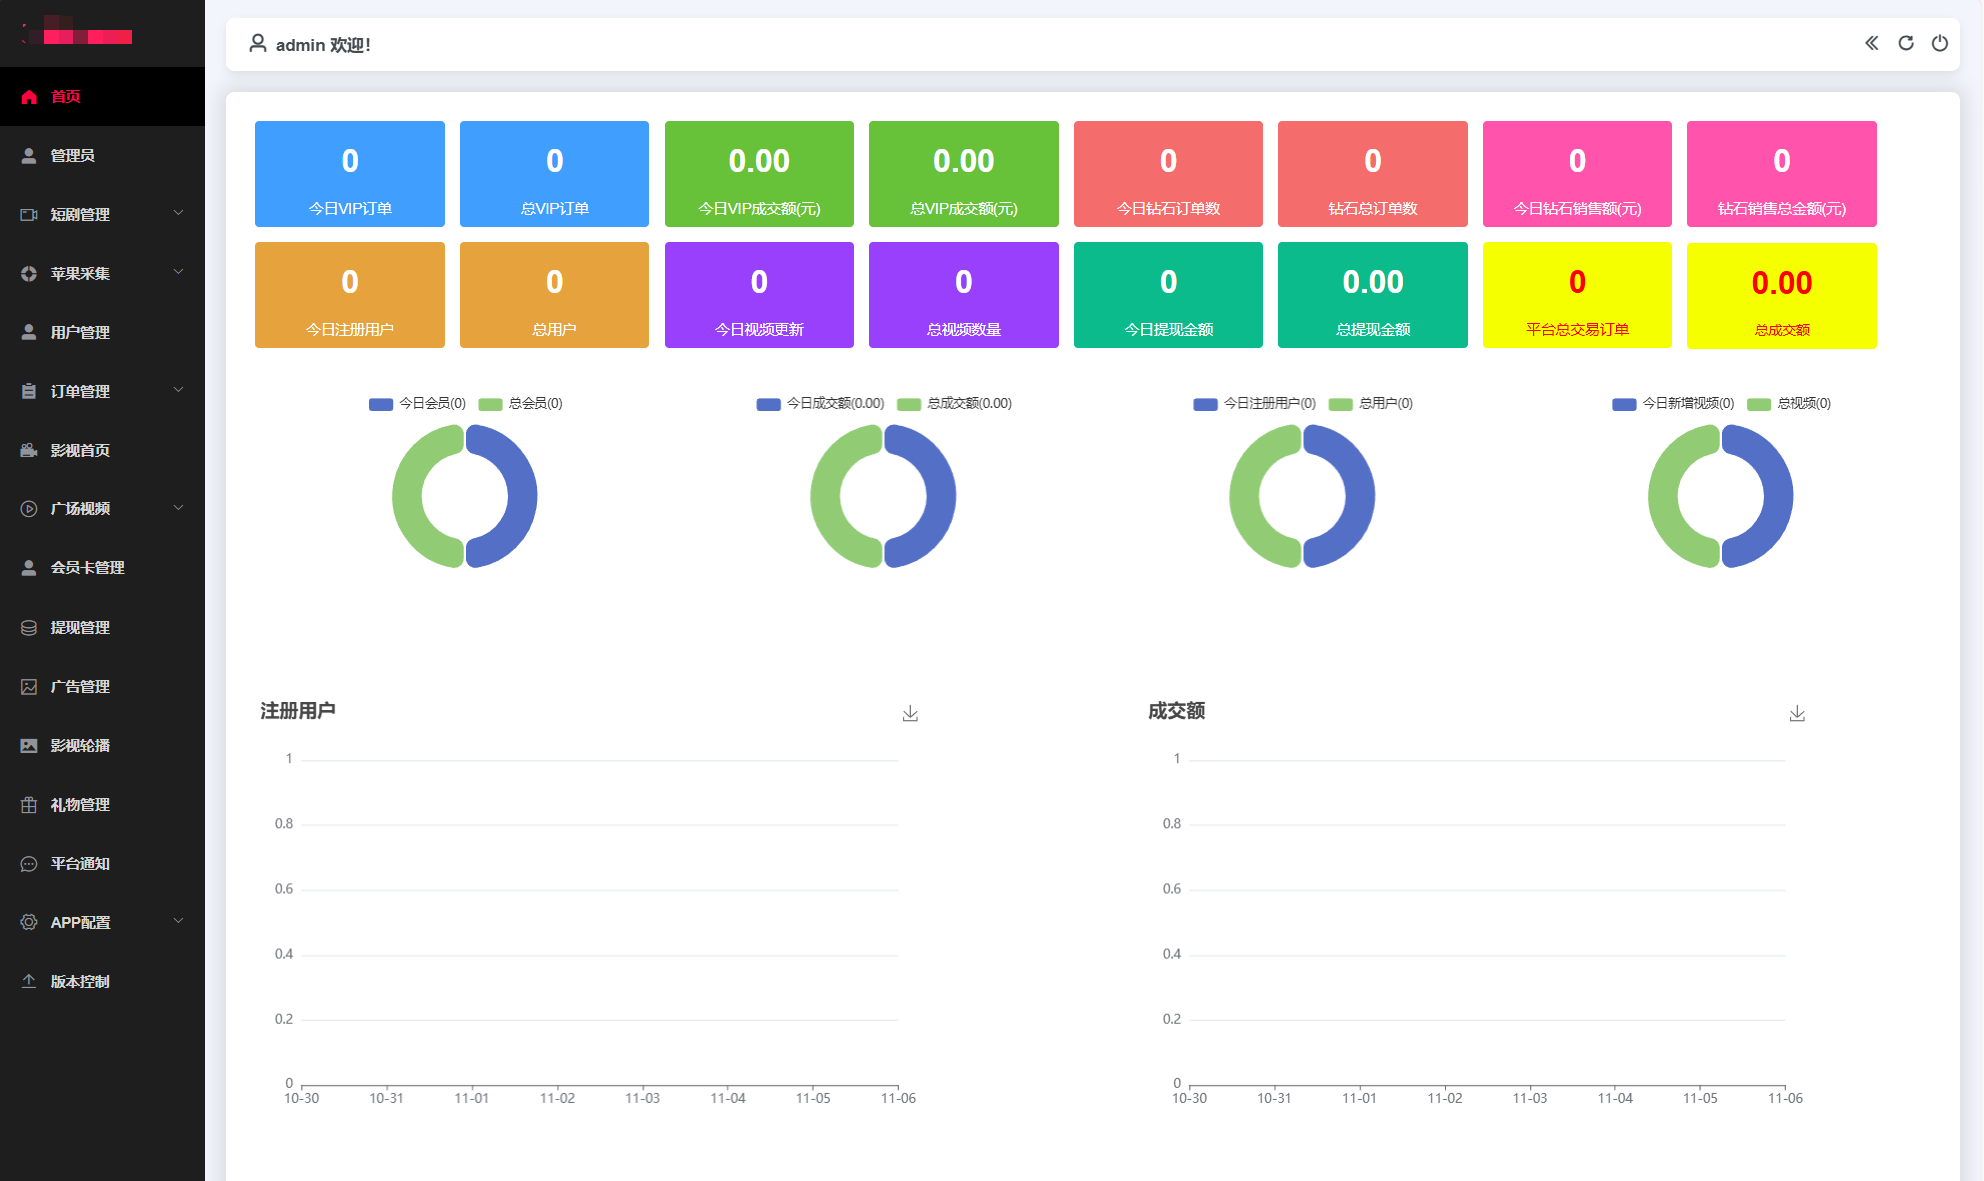Select 用户管理 in the sidebar

pos(81,332)
